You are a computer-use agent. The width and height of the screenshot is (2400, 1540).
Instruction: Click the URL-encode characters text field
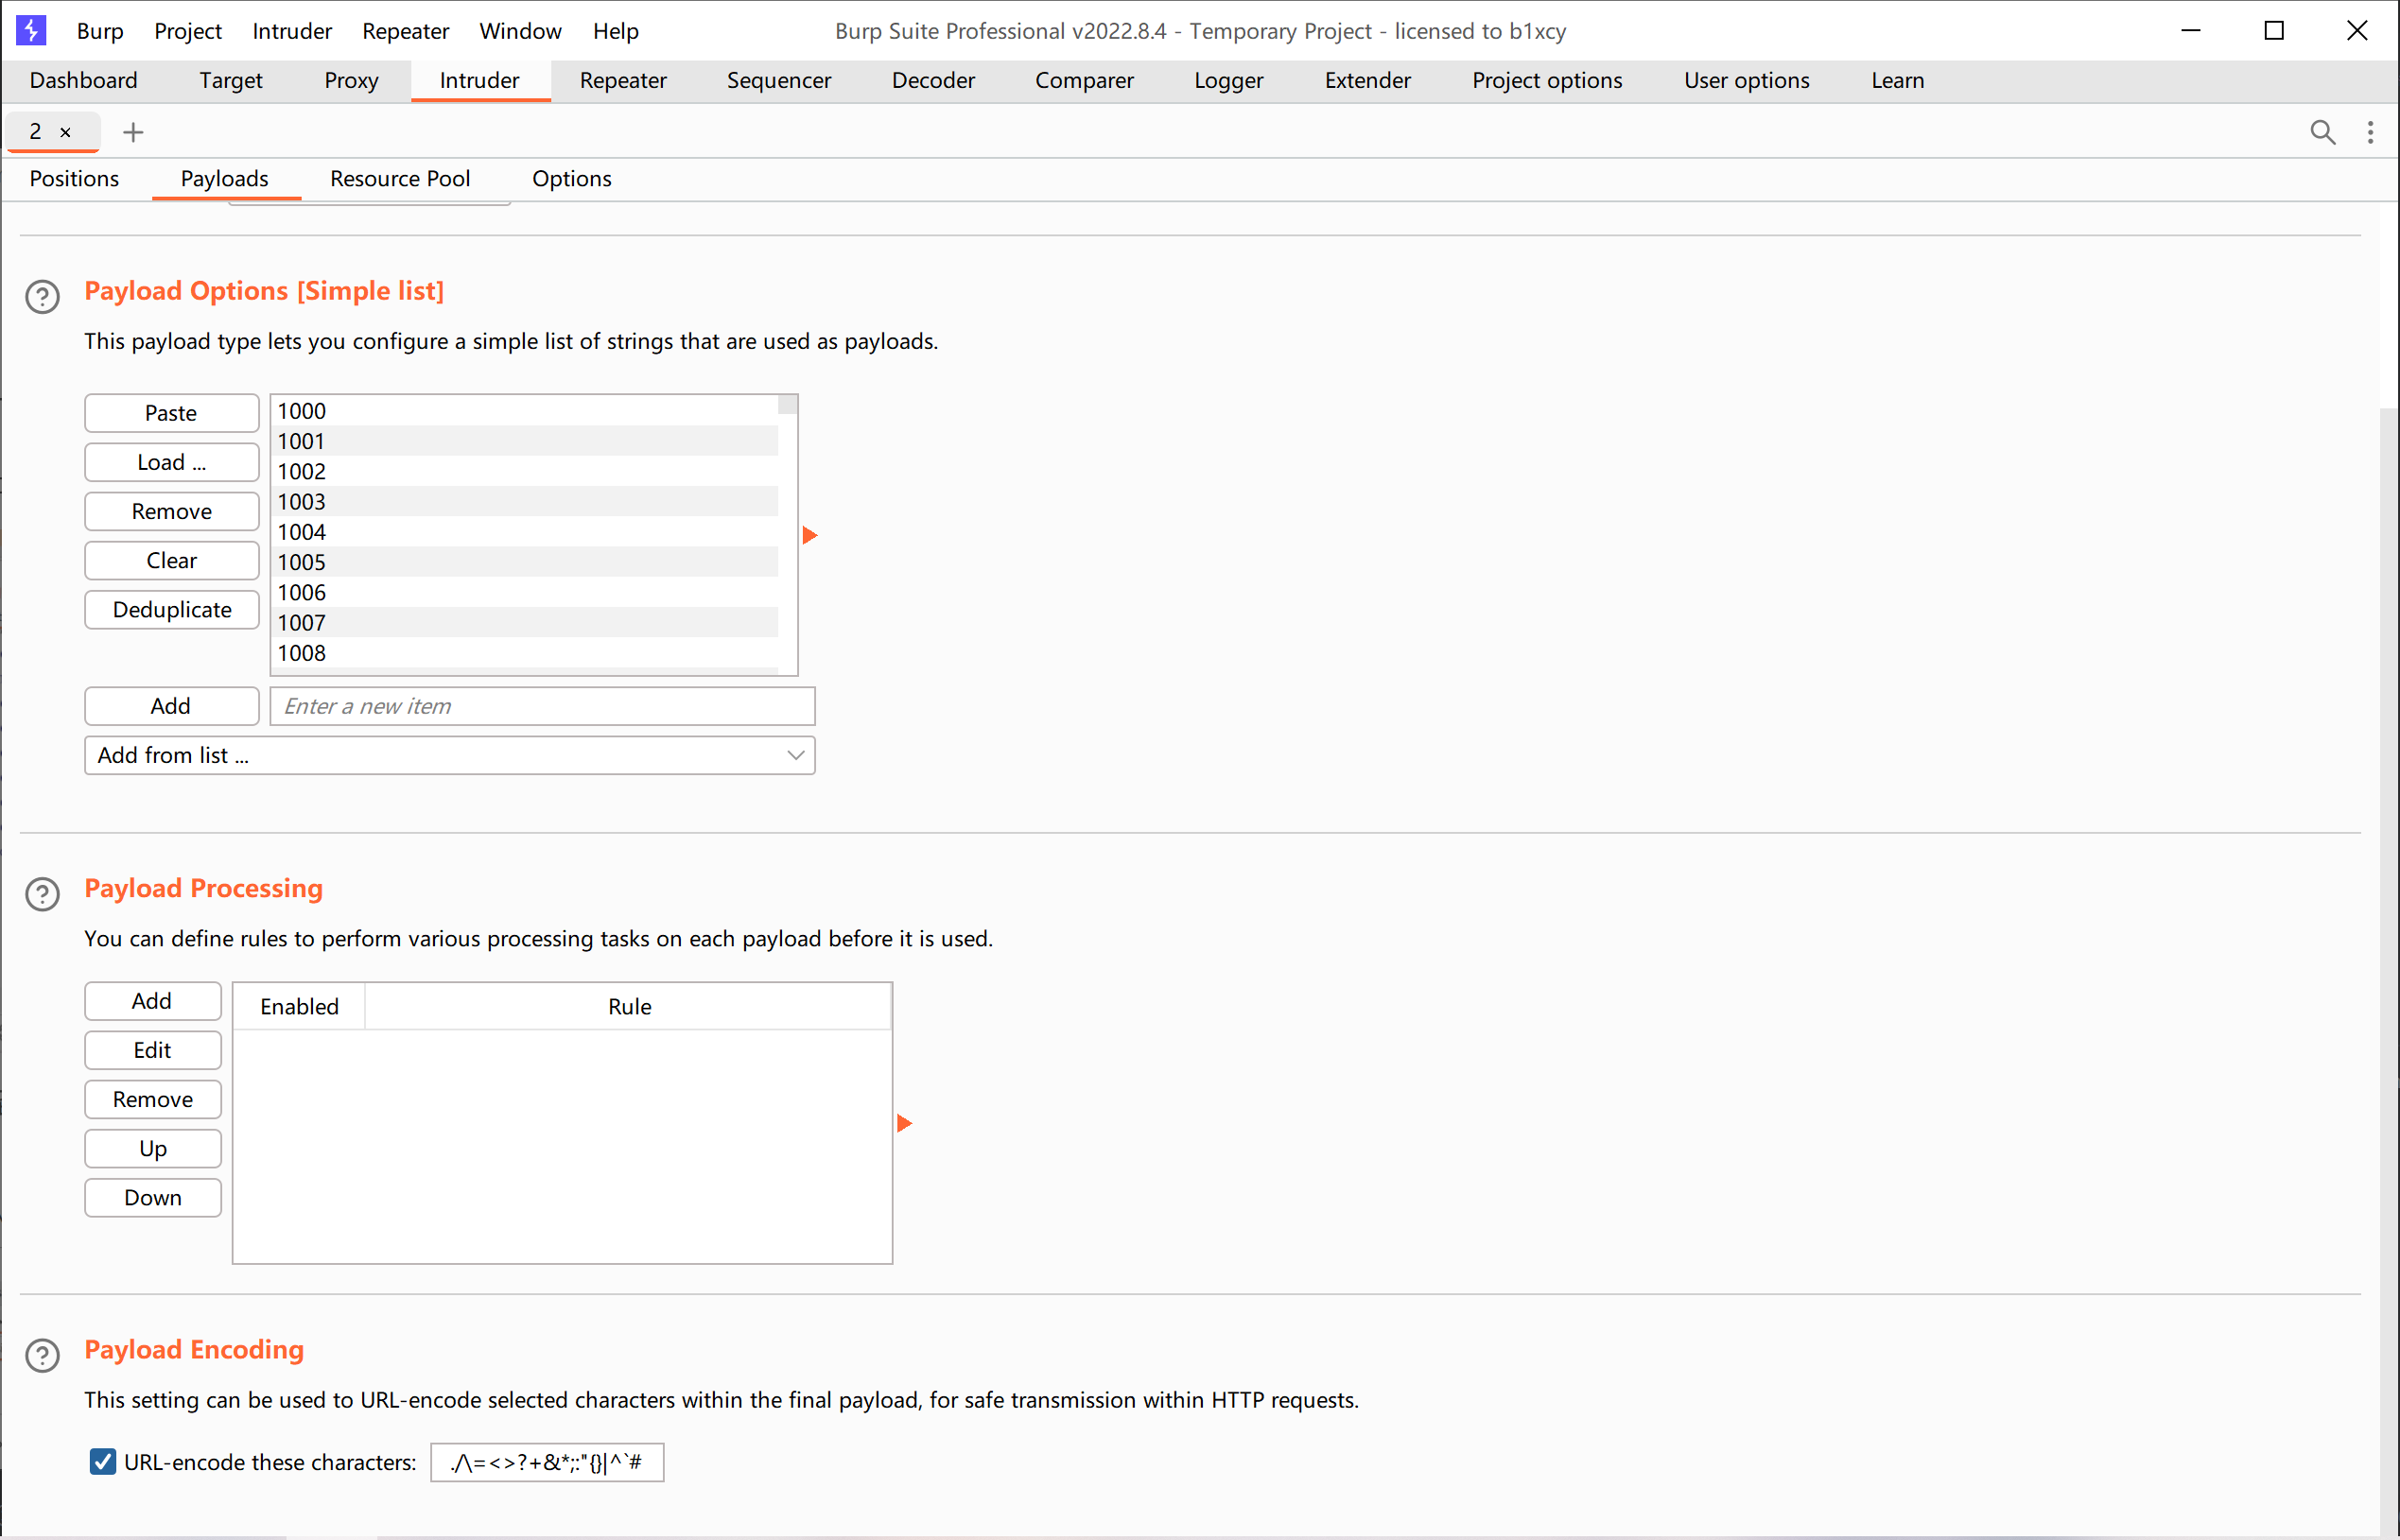tap(547, 1462)
